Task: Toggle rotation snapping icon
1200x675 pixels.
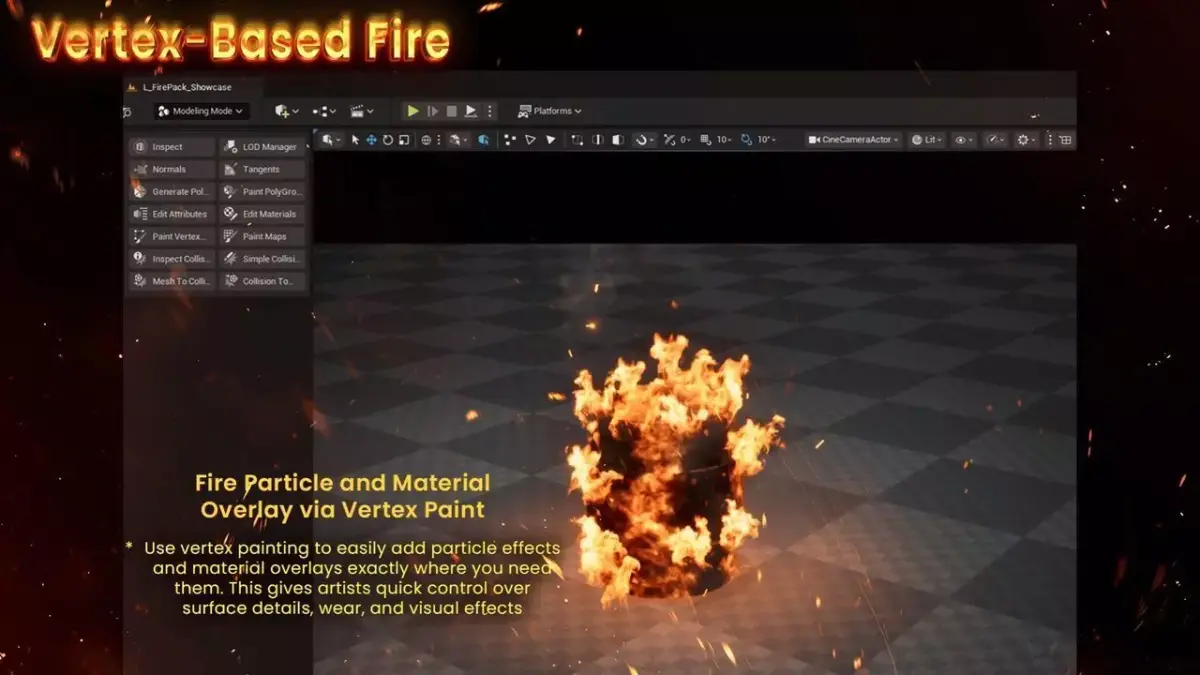Action: coord(746,140)
